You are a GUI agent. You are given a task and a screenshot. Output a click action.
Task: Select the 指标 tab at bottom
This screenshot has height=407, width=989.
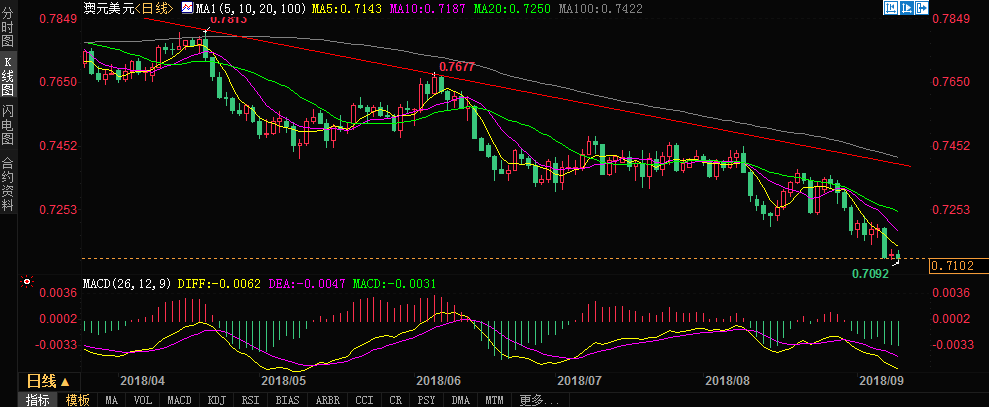[38, 400]
